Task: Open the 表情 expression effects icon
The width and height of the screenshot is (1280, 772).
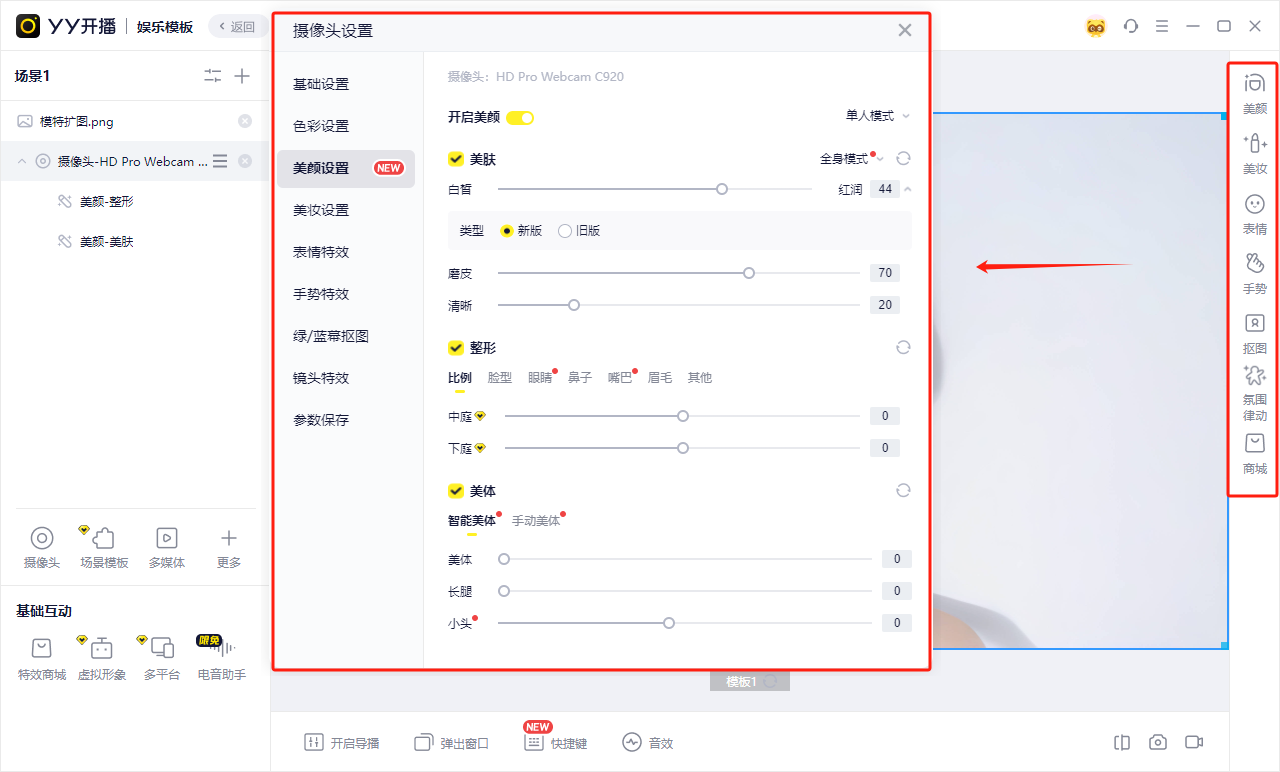Action: point(1254,213)
